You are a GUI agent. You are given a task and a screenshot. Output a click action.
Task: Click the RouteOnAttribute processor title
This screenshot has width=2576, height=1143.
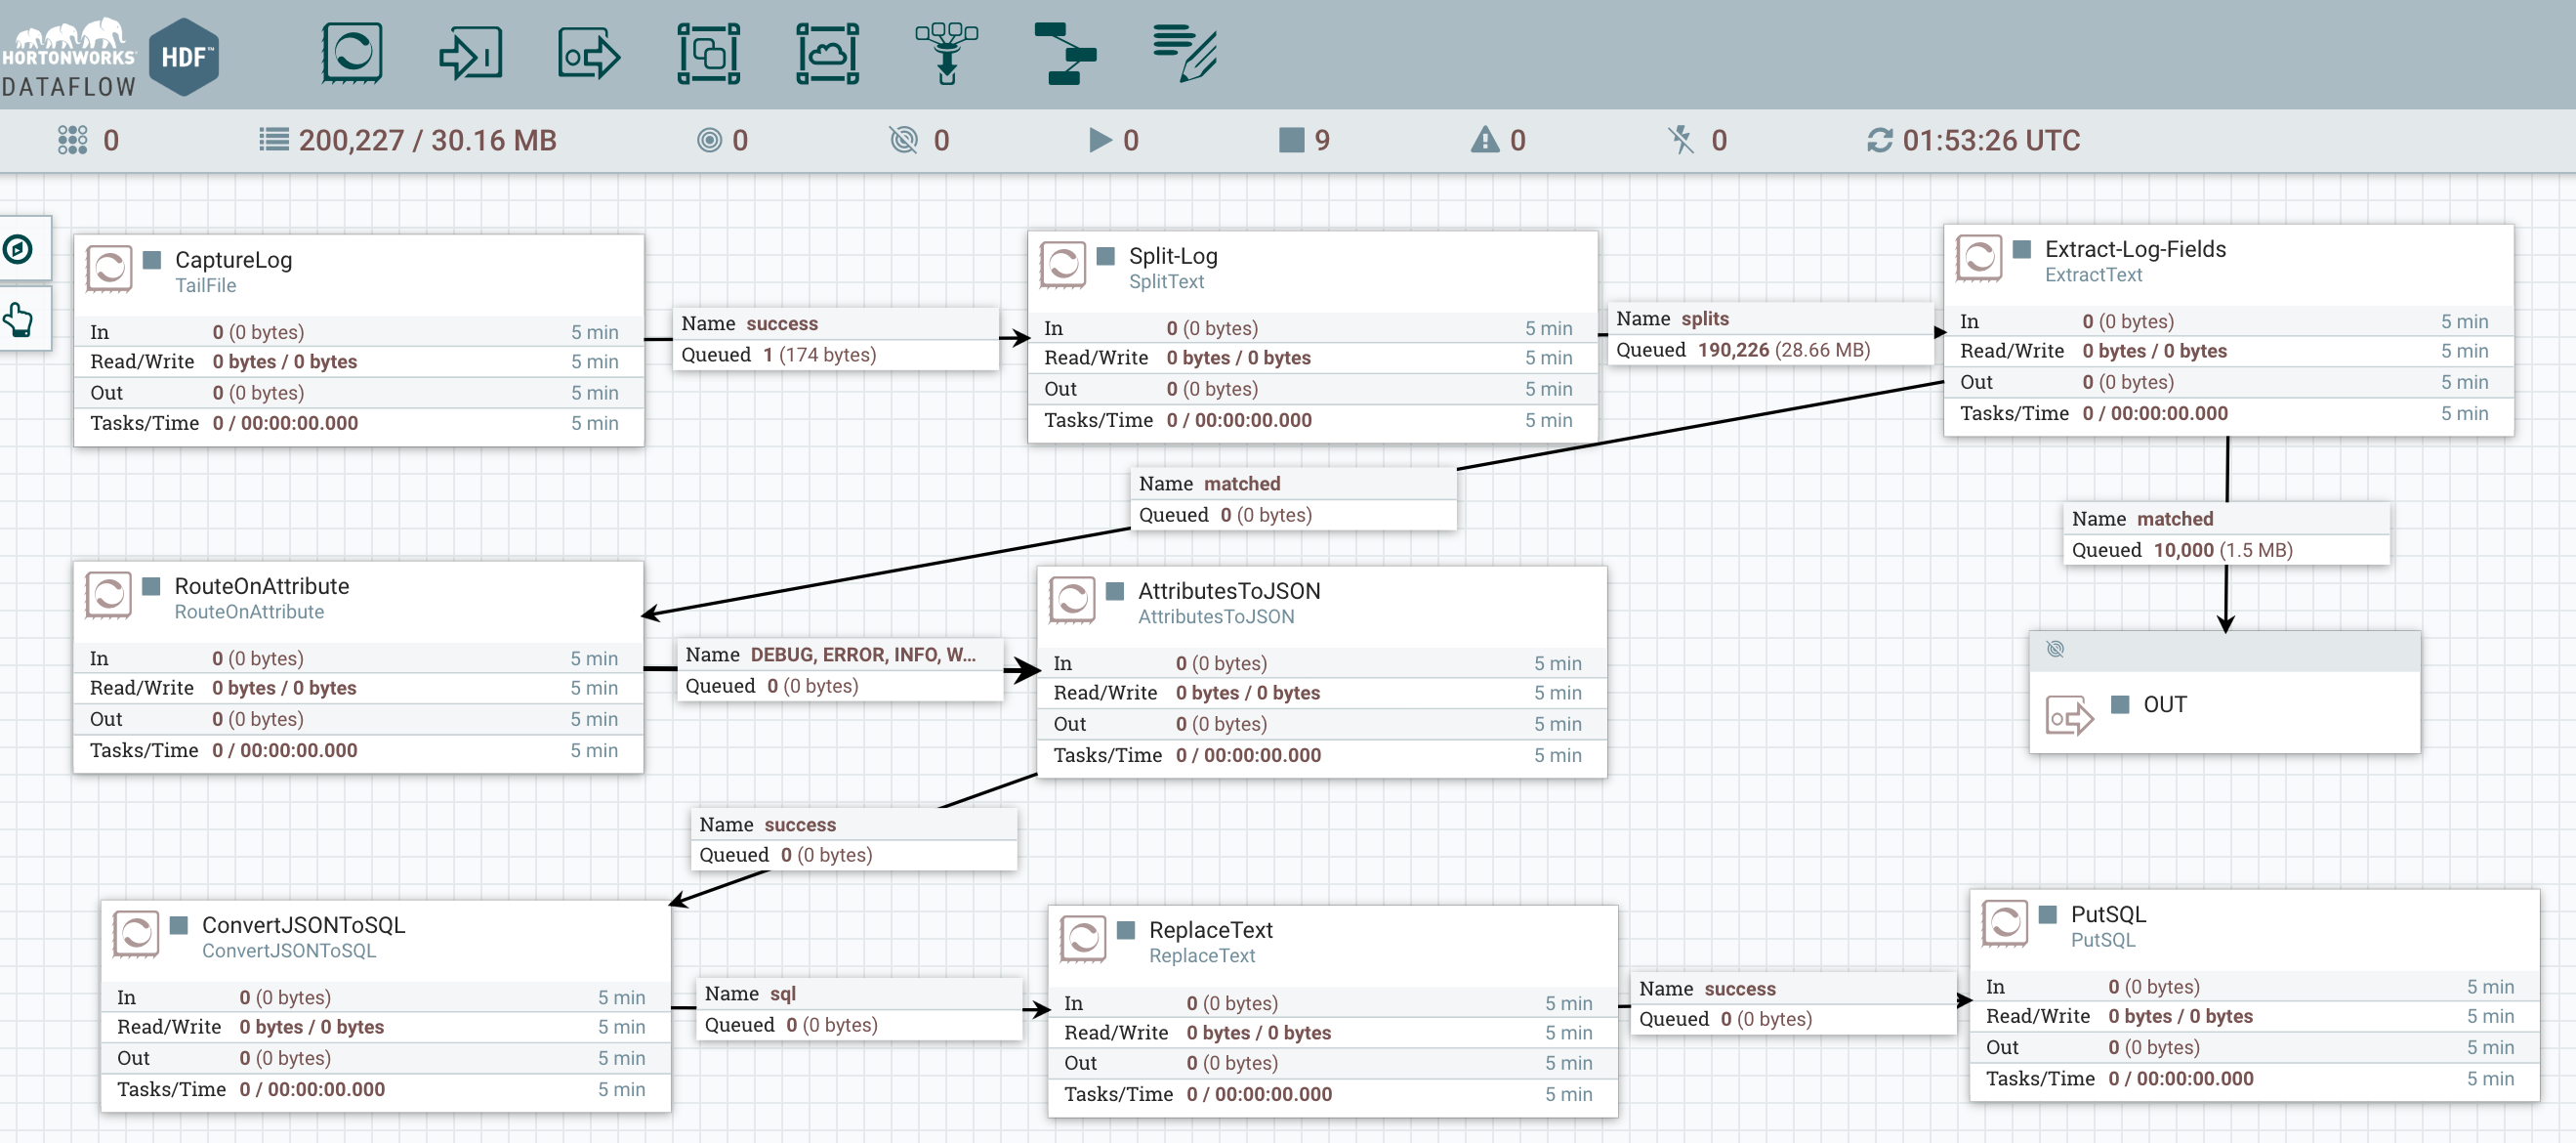pyautogui.click(x=262, y=585)
